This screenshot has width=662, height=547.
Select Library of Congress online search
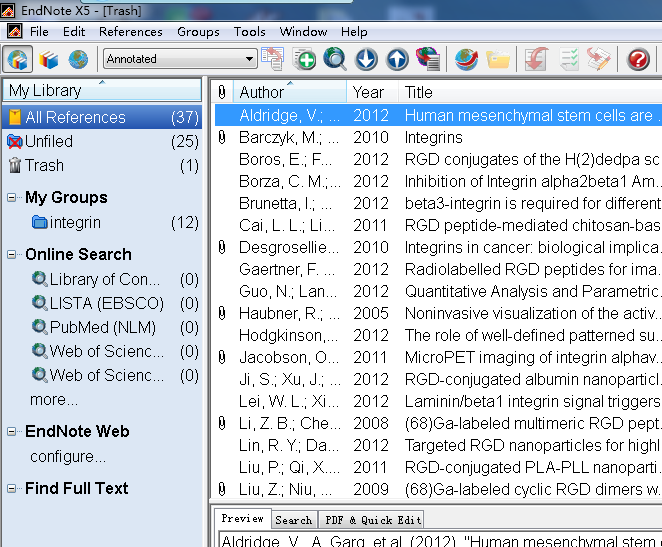pos(102,279)
